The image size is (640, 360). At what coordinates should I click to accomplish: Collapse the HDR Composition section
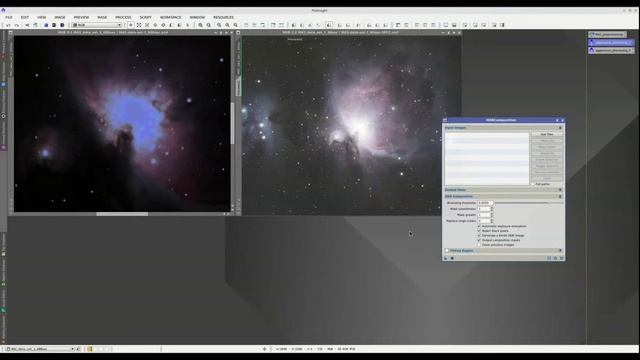[x=560, y=196]
